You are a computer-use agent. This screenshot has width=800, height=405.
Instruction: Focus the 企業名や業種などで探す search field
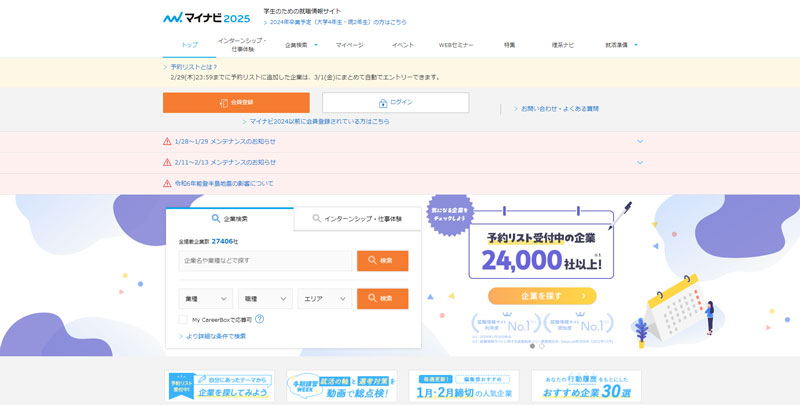coord(265,261)
